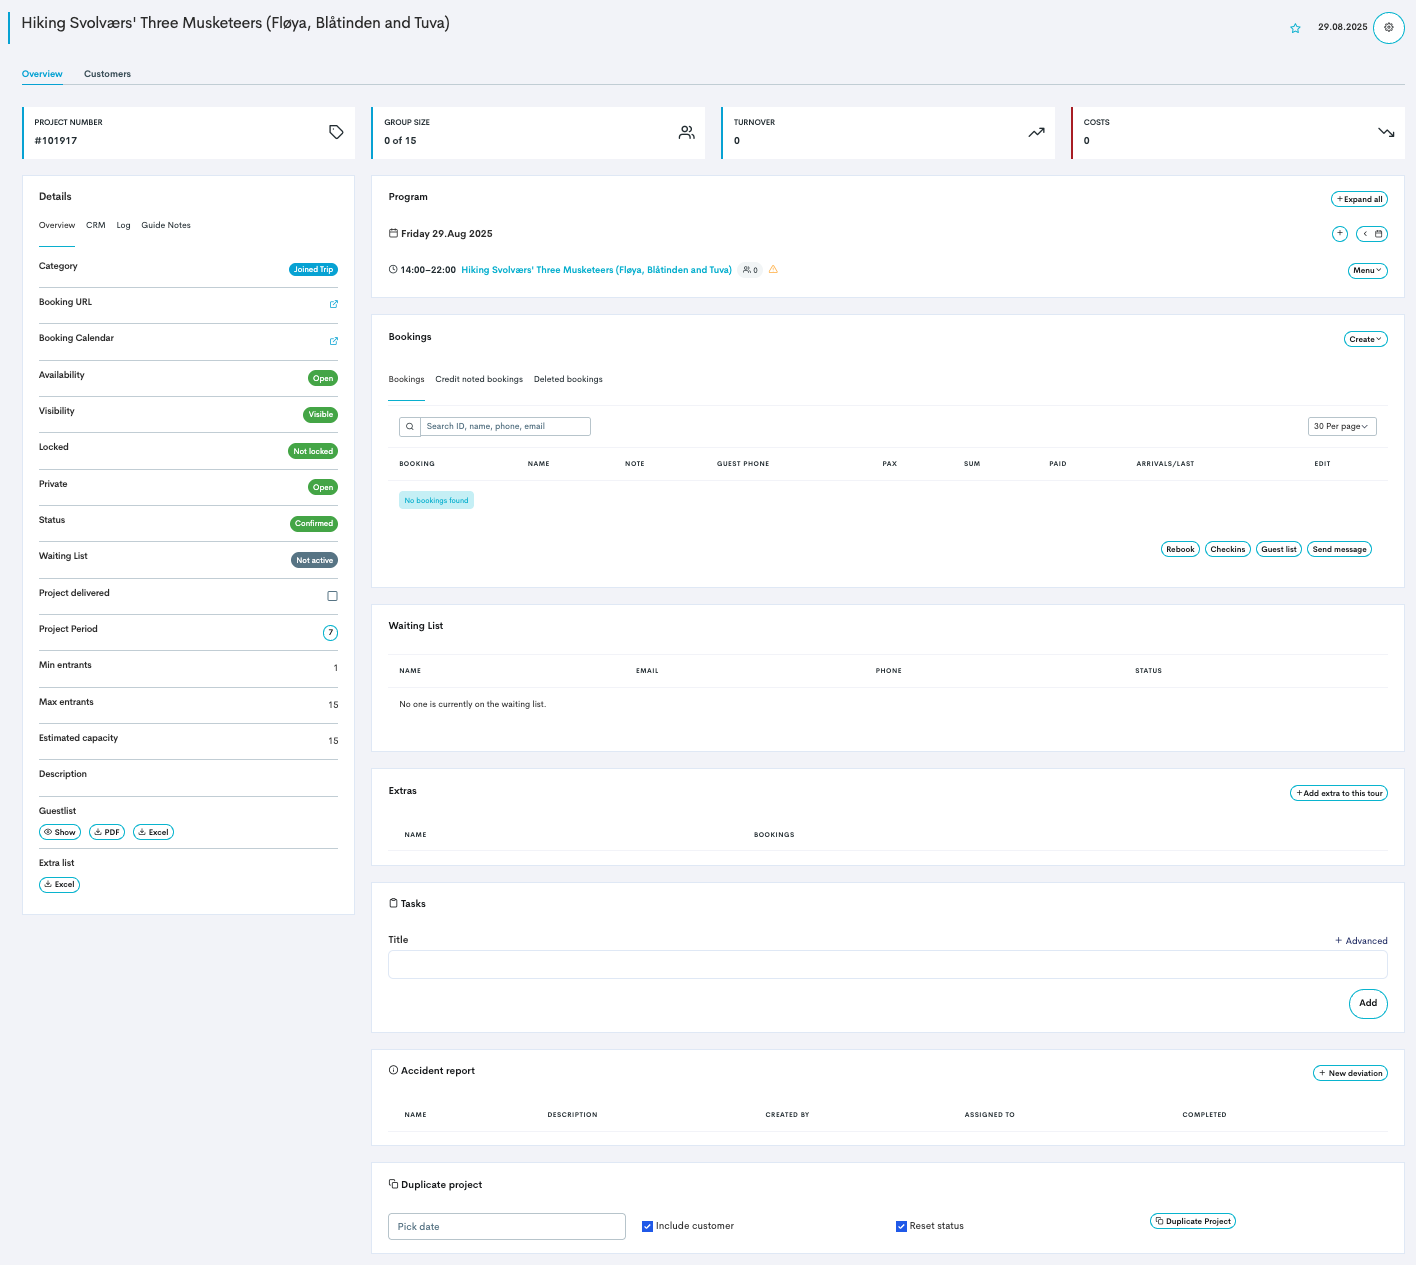Click the favorite star icon
Image resolution: width=1416 pixels, height=1265 pixels.
[x=1295, y=28]
